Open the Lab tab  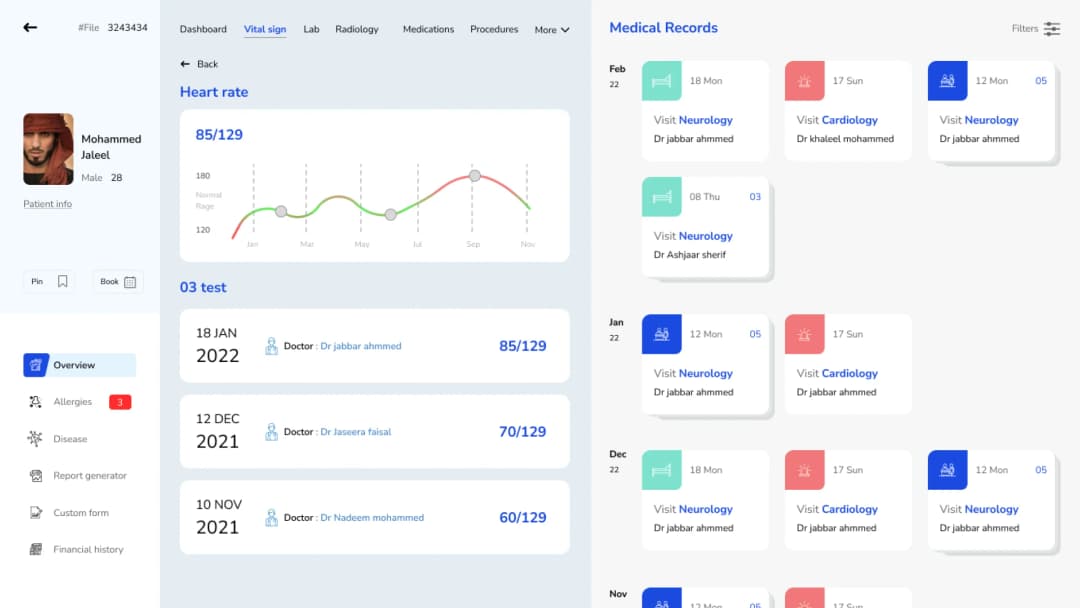pyautogui.click(x=311, y=29)
